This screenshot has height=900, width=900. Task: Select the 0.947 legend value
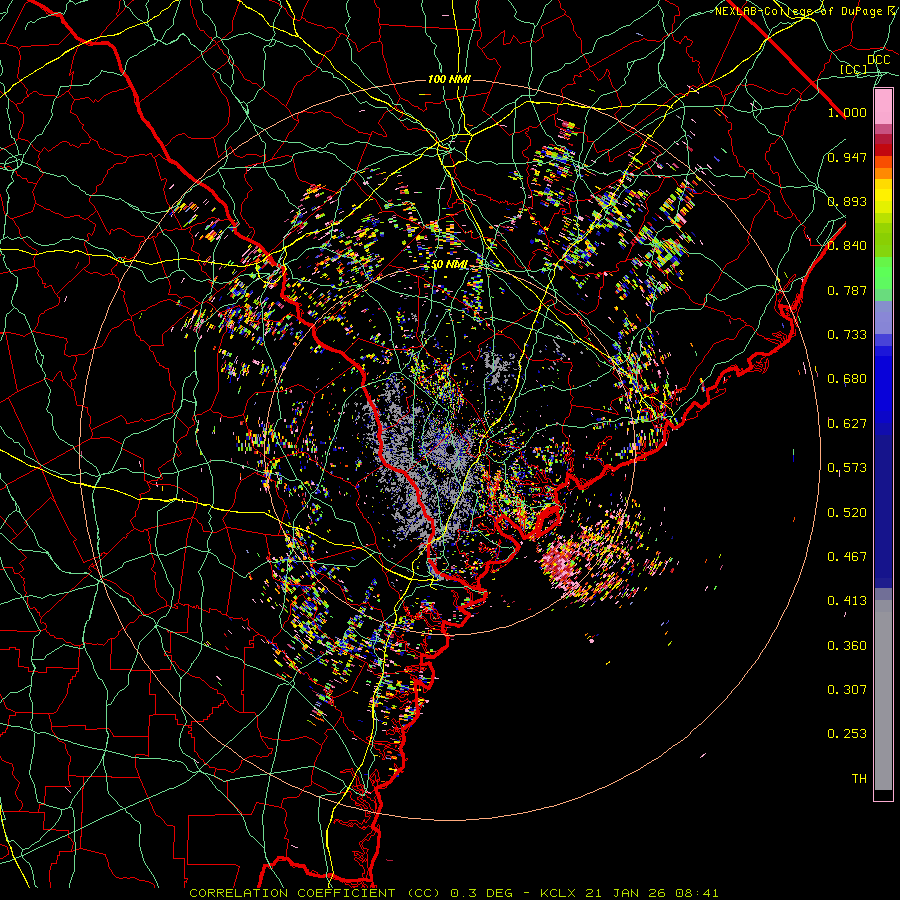(x=847, y=157)
